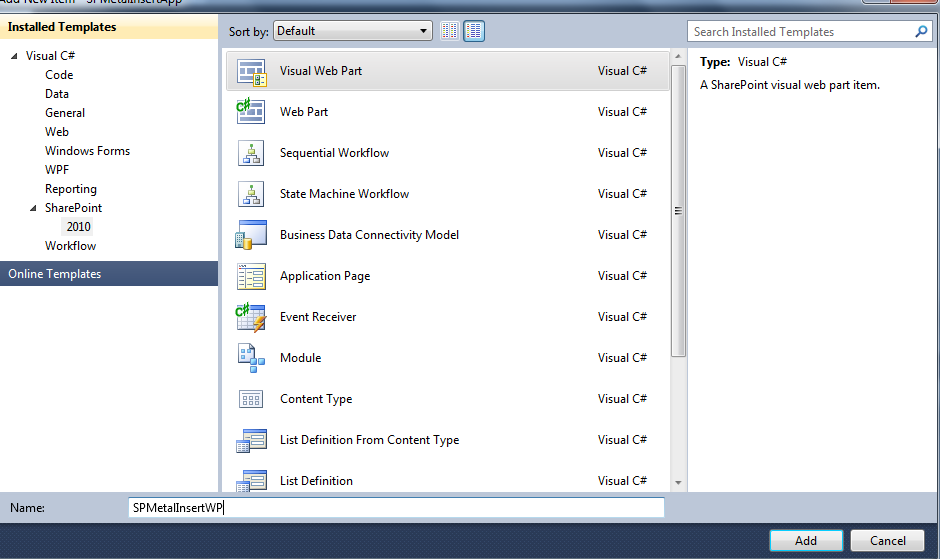Click the Visual Web Part template icon

251,72
